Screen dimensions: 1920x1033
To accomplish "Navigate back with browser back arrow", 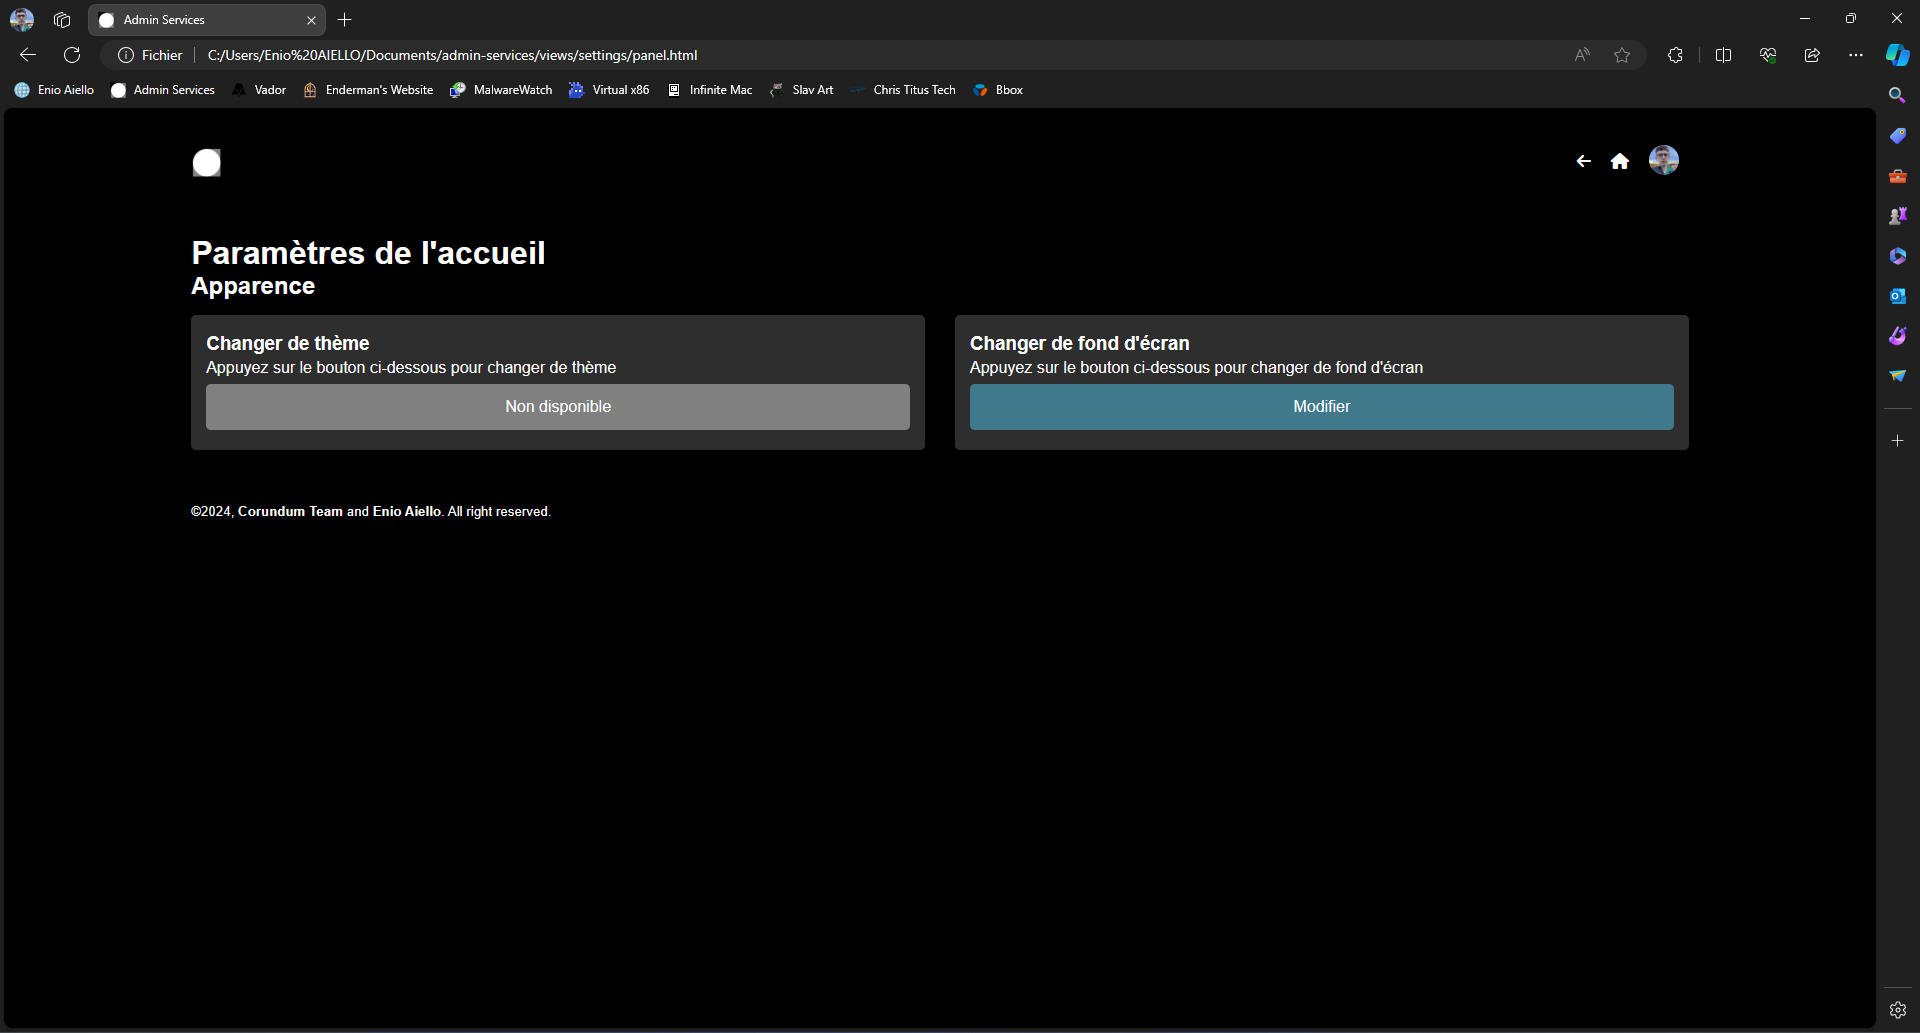I will [28, 55].
